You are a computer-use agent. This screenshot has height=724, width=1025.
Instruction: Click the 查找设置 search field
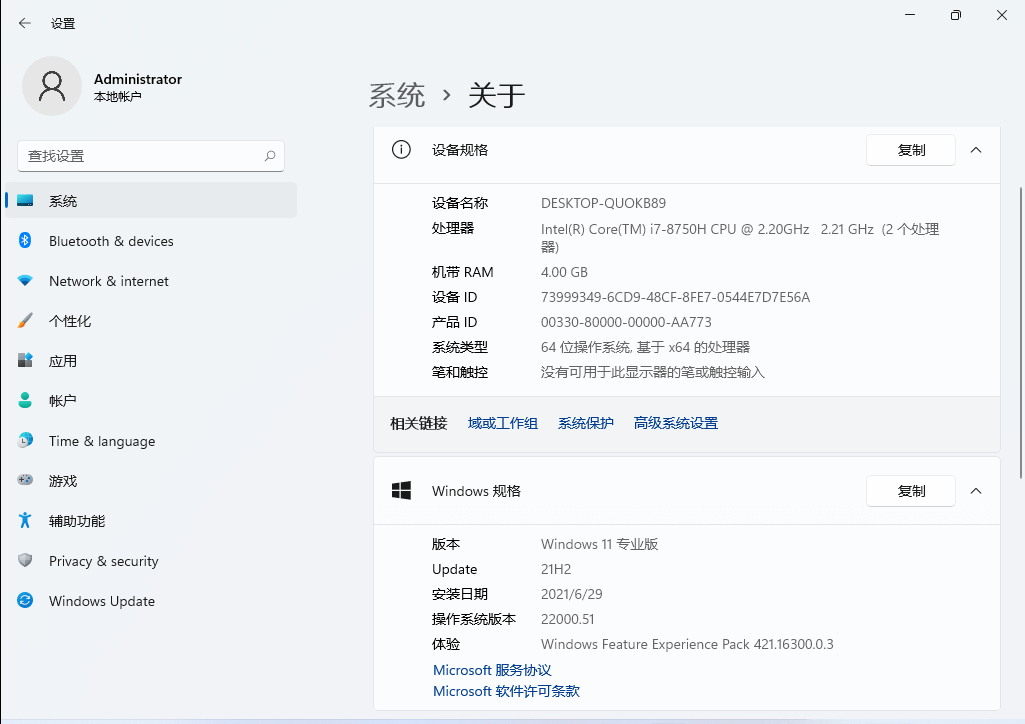(140, 156)
